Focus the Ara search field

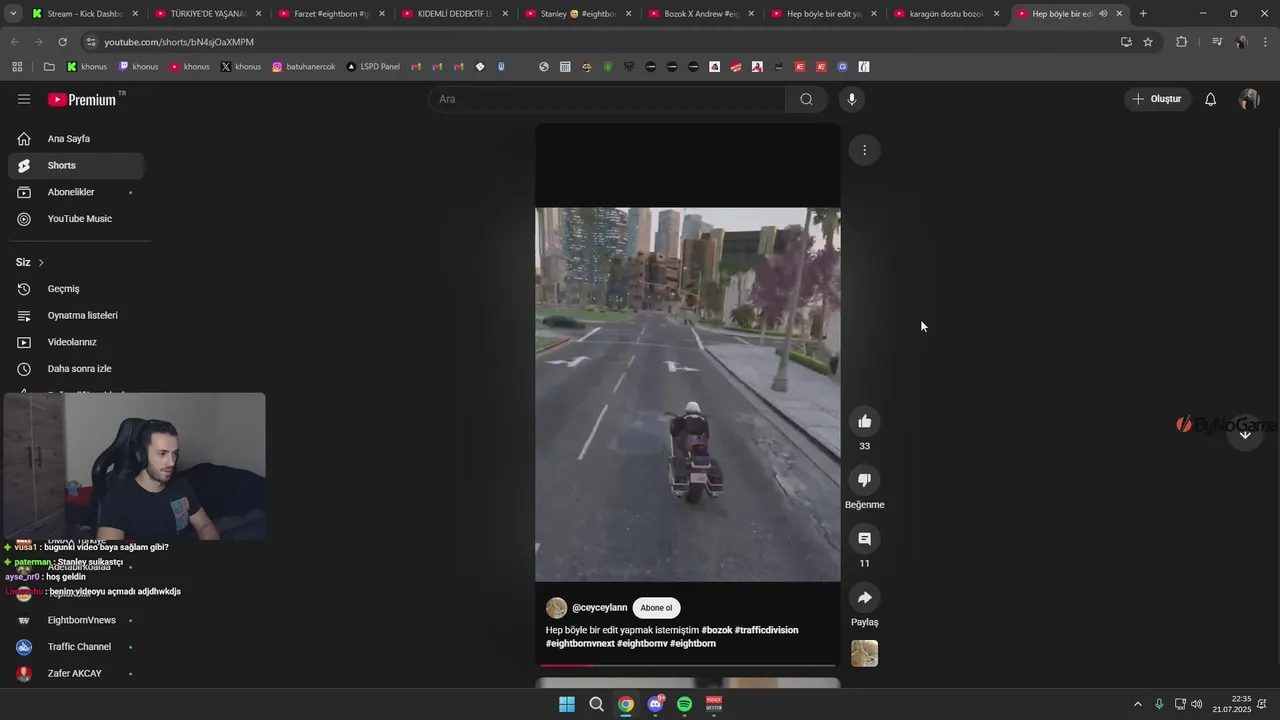pyautogui.click(x=608, y=99)
